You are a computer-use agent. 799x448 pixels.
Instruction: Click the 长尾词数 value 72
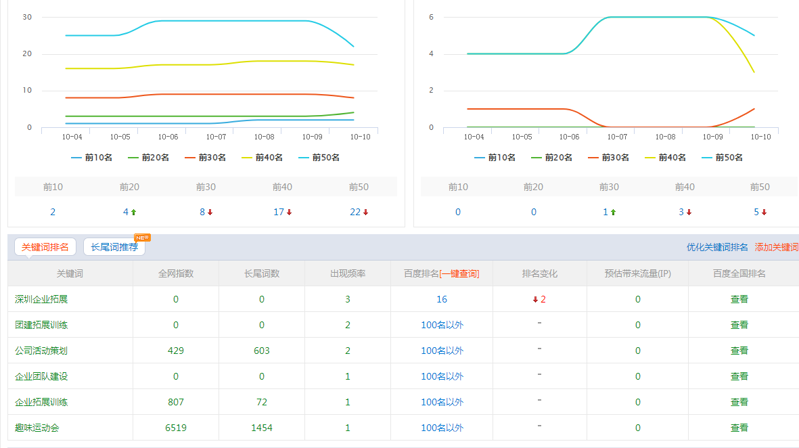coord(262,402)
